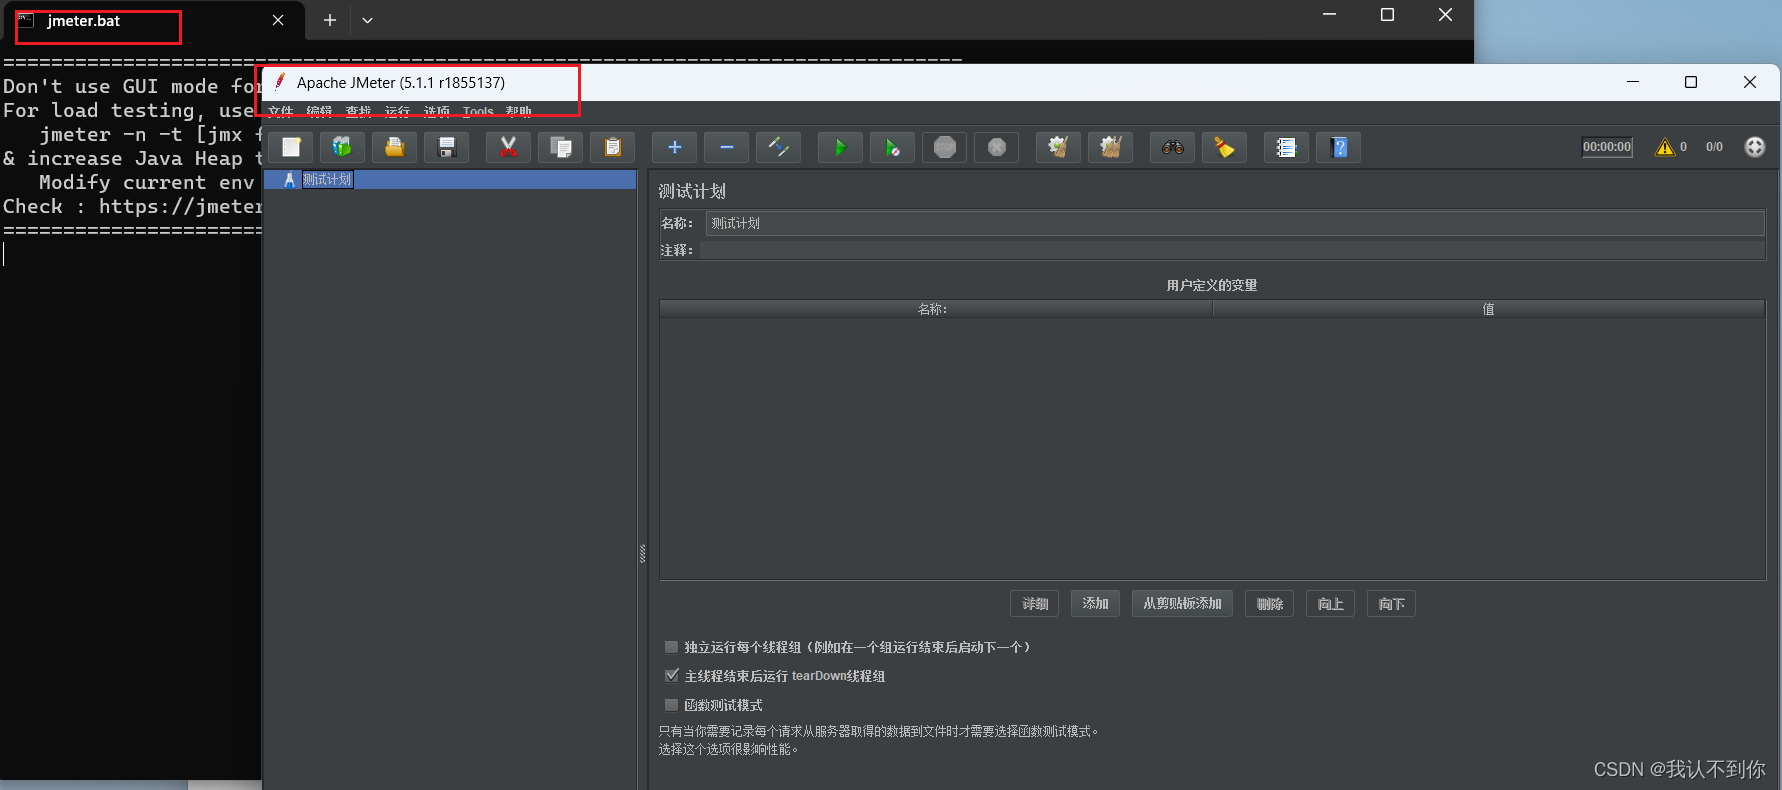This screenshot has height=790, width=1782.
Task: Open the 帮助 menu
Action: [x=518, y=110]
